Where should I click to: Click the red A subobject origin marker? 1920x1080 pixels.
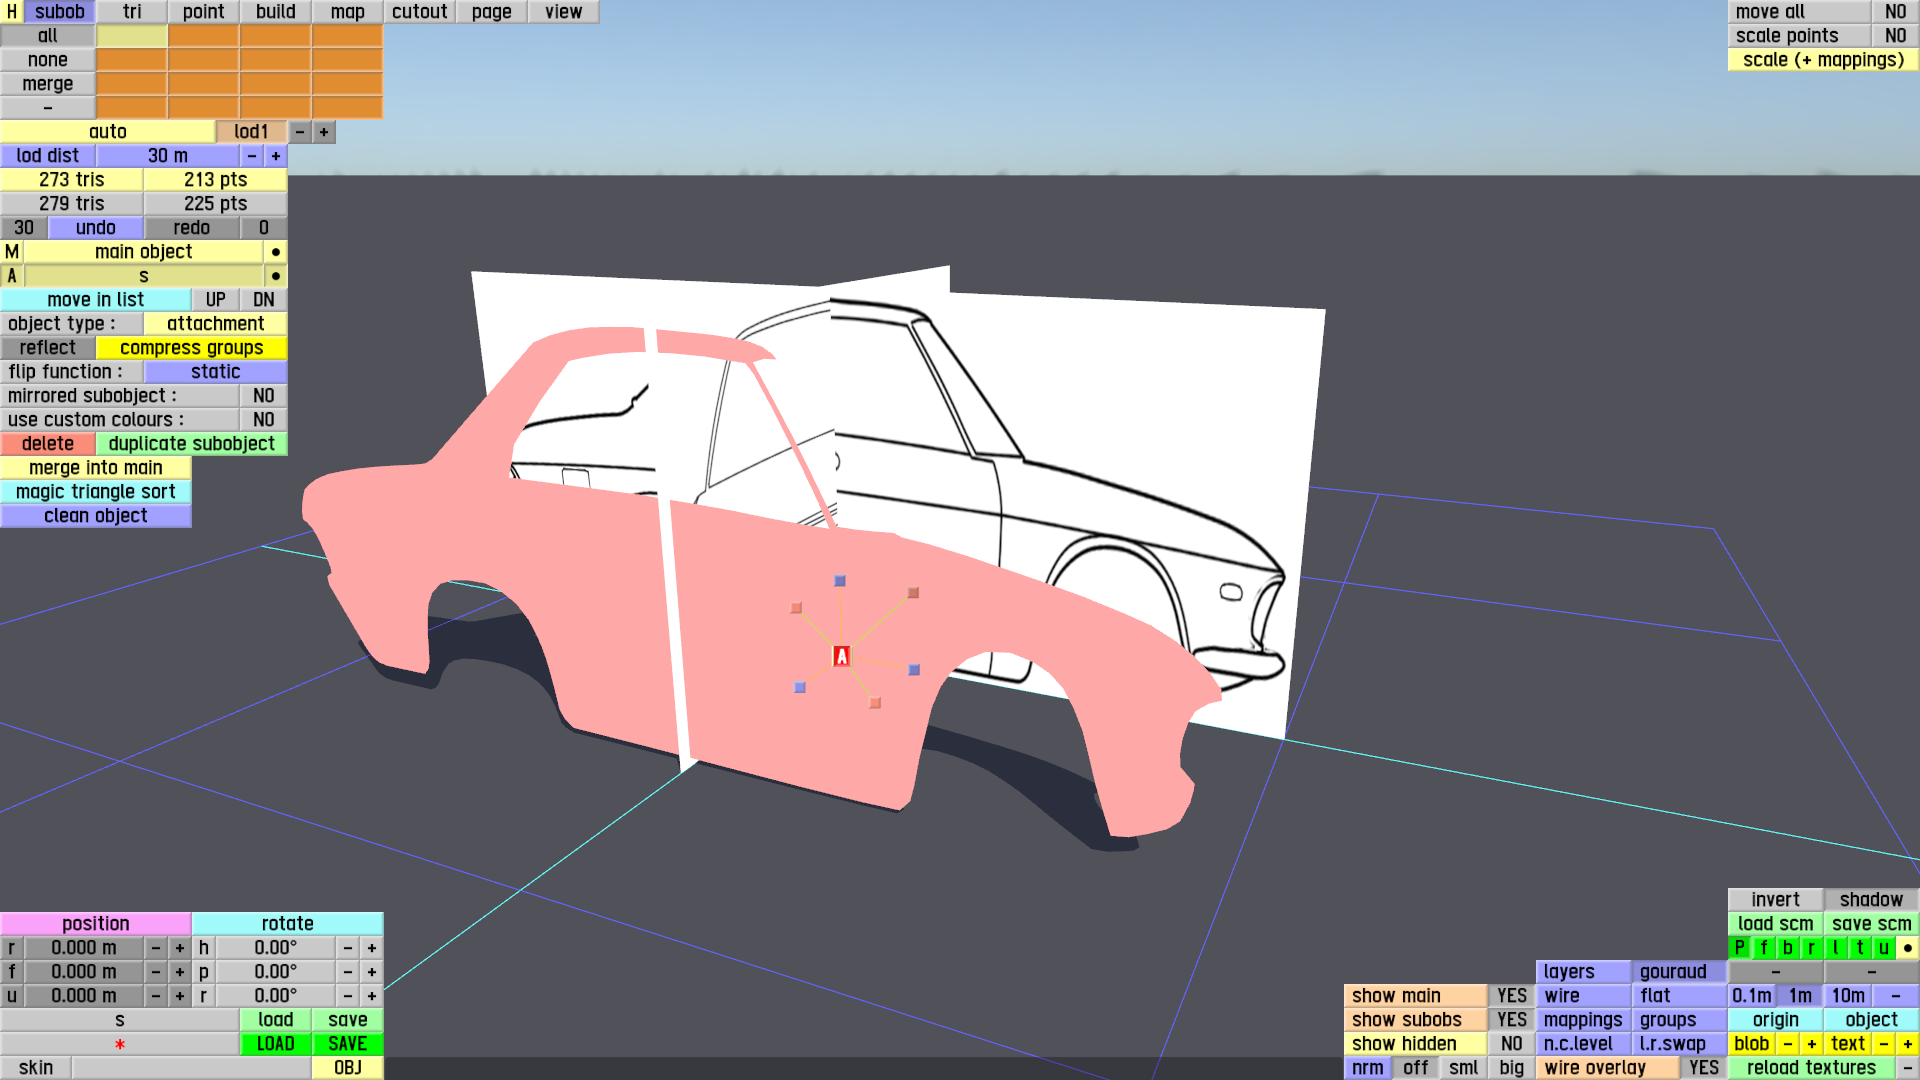(x=841, y=656)
